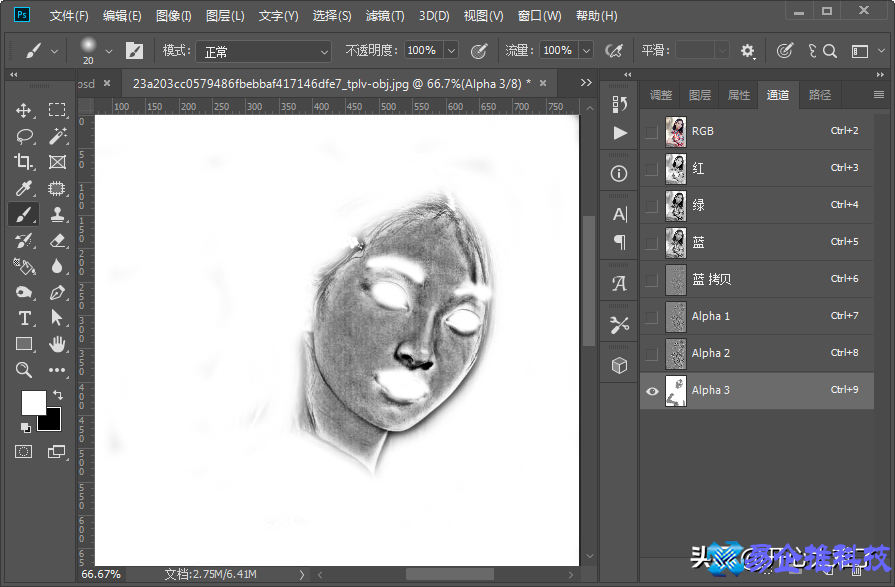The height and width of the screenshot is (587, 895).
Task: Switch to the 图层 panel tab
Action: tap(700, 95)
